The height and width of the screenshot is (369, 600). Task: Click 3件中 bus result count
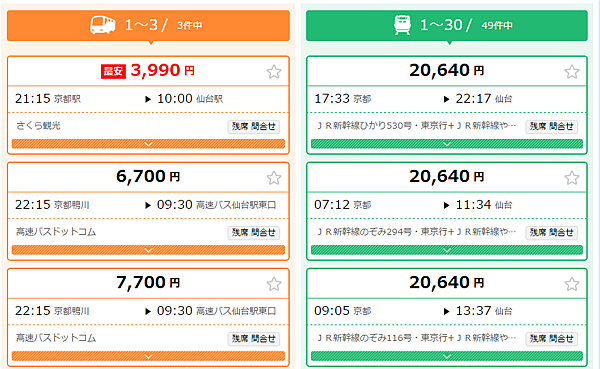tap(189, 26)
